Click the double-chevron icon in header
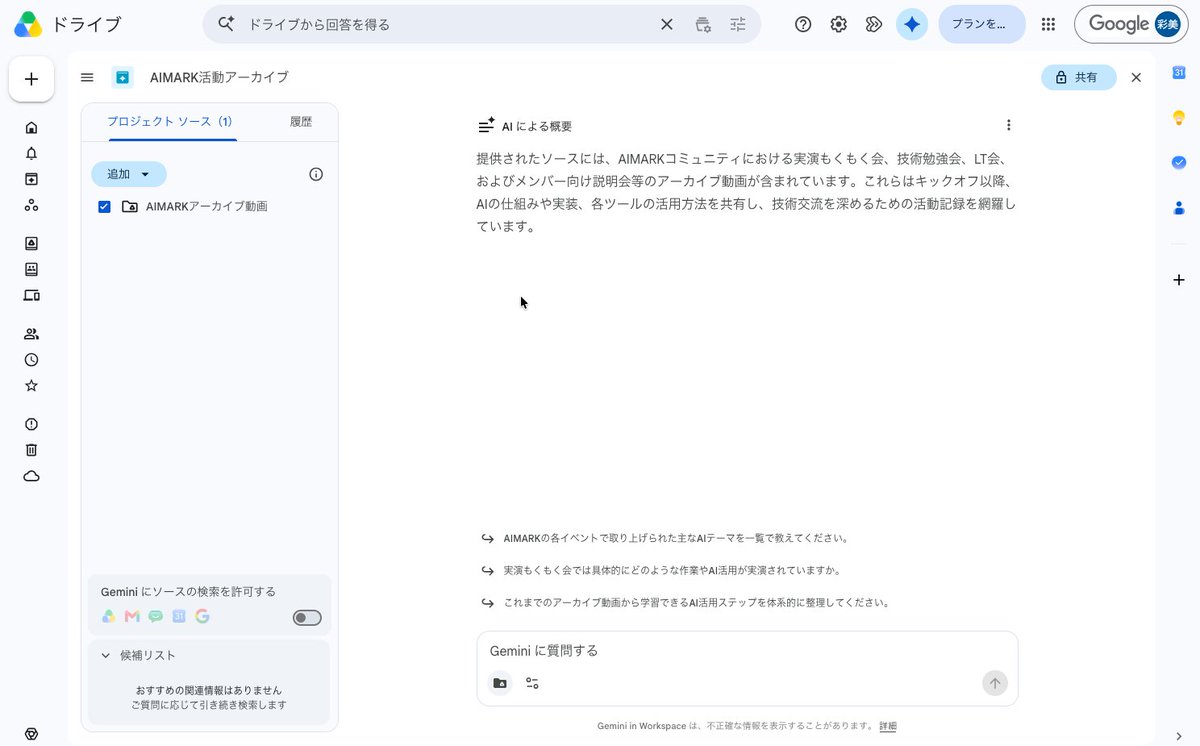 point(874,24)
